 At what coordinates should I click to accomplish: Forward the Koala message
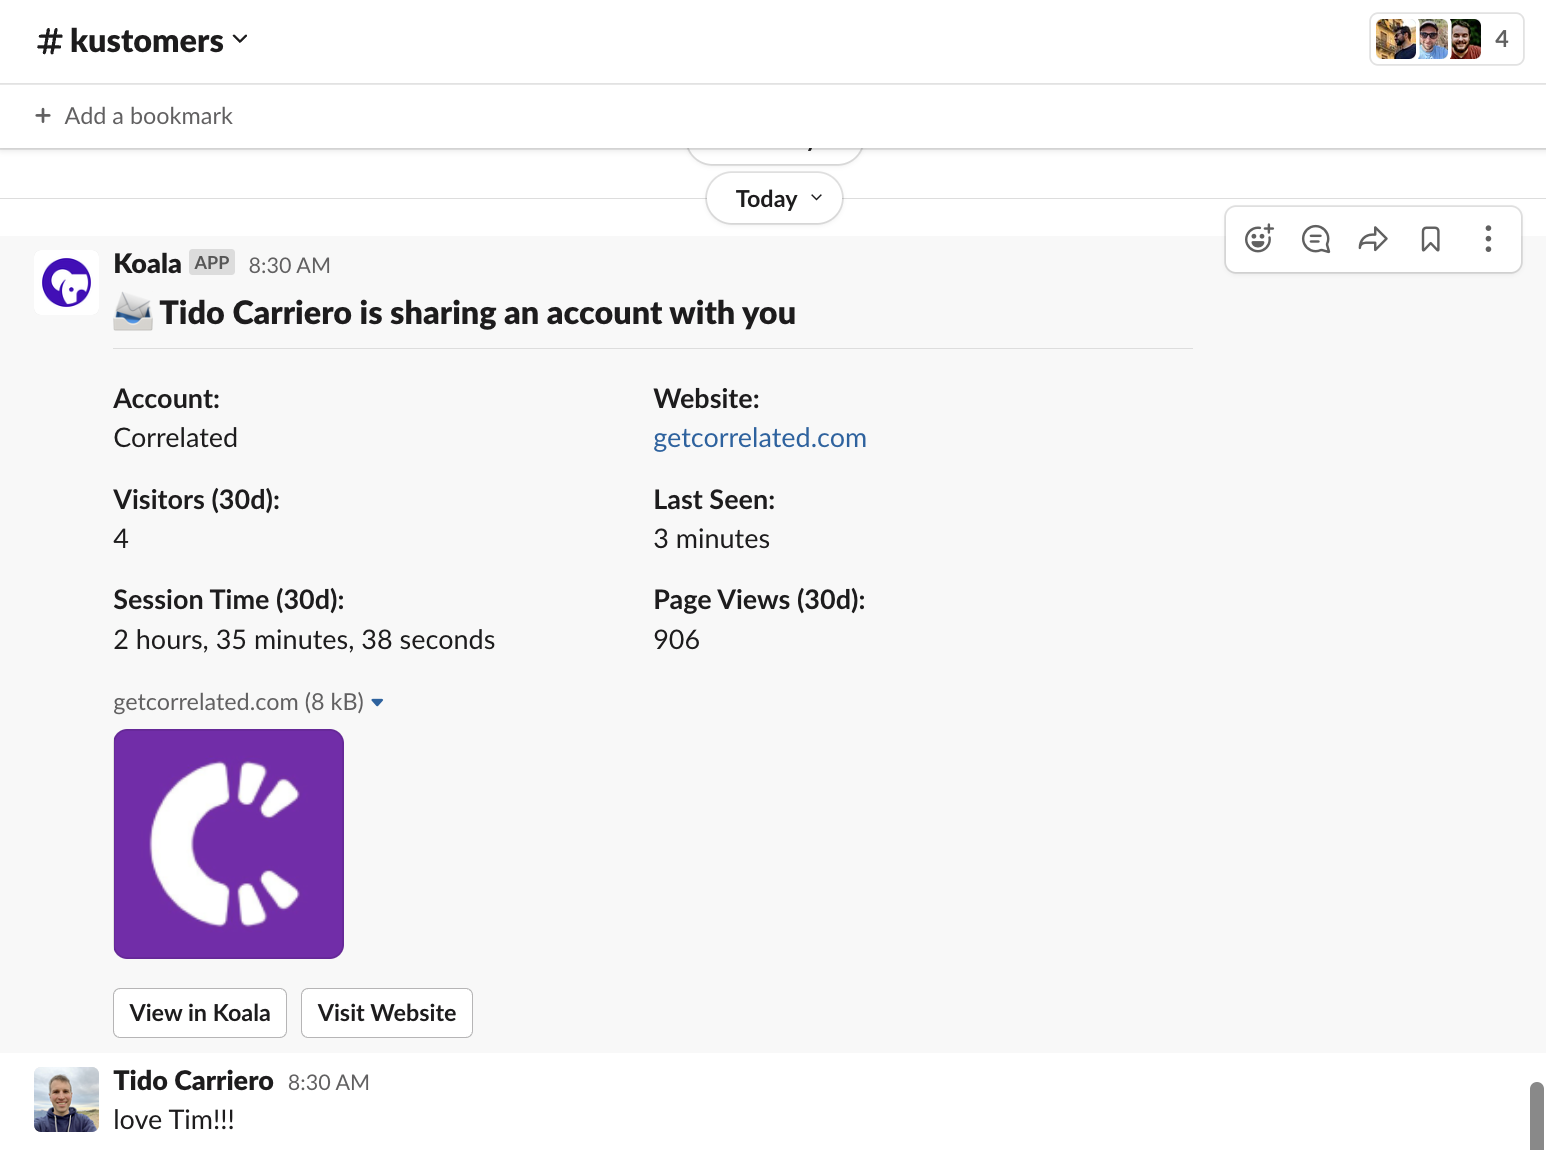click(x=1373, y=239)
